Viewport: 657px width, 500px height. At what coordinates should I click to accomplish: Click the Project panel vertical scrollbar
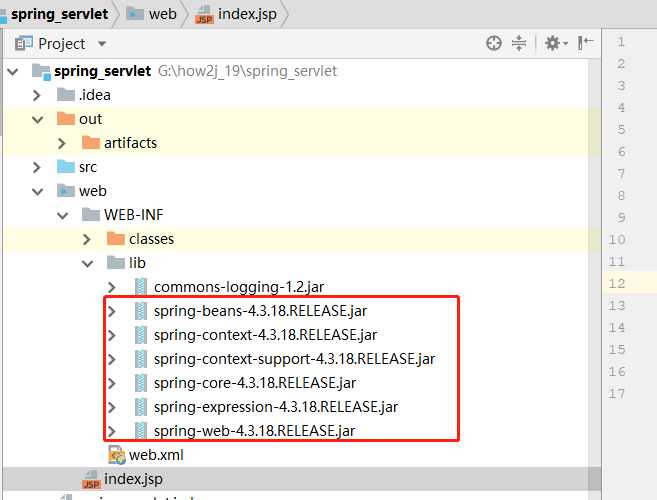tap(594, 268)
